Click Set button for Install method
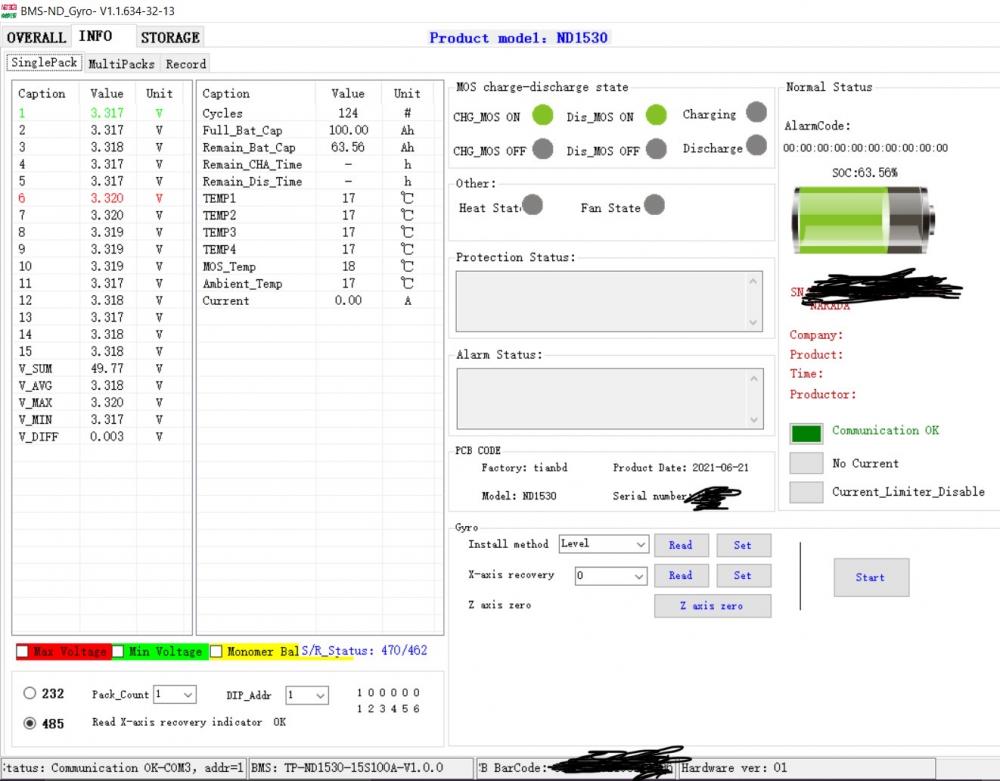 point(743,545)
